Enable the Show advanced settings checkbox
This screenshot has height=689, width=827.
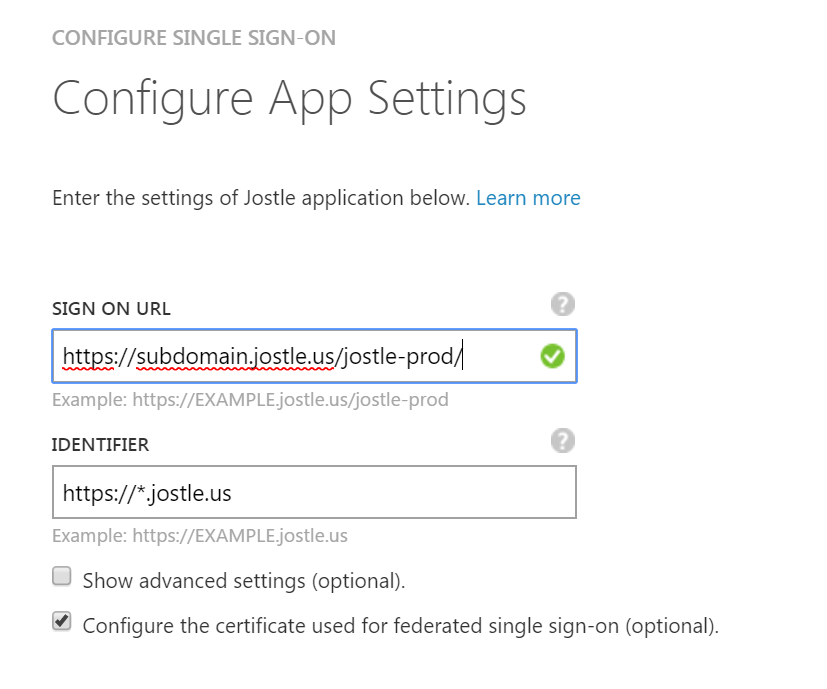62,576
